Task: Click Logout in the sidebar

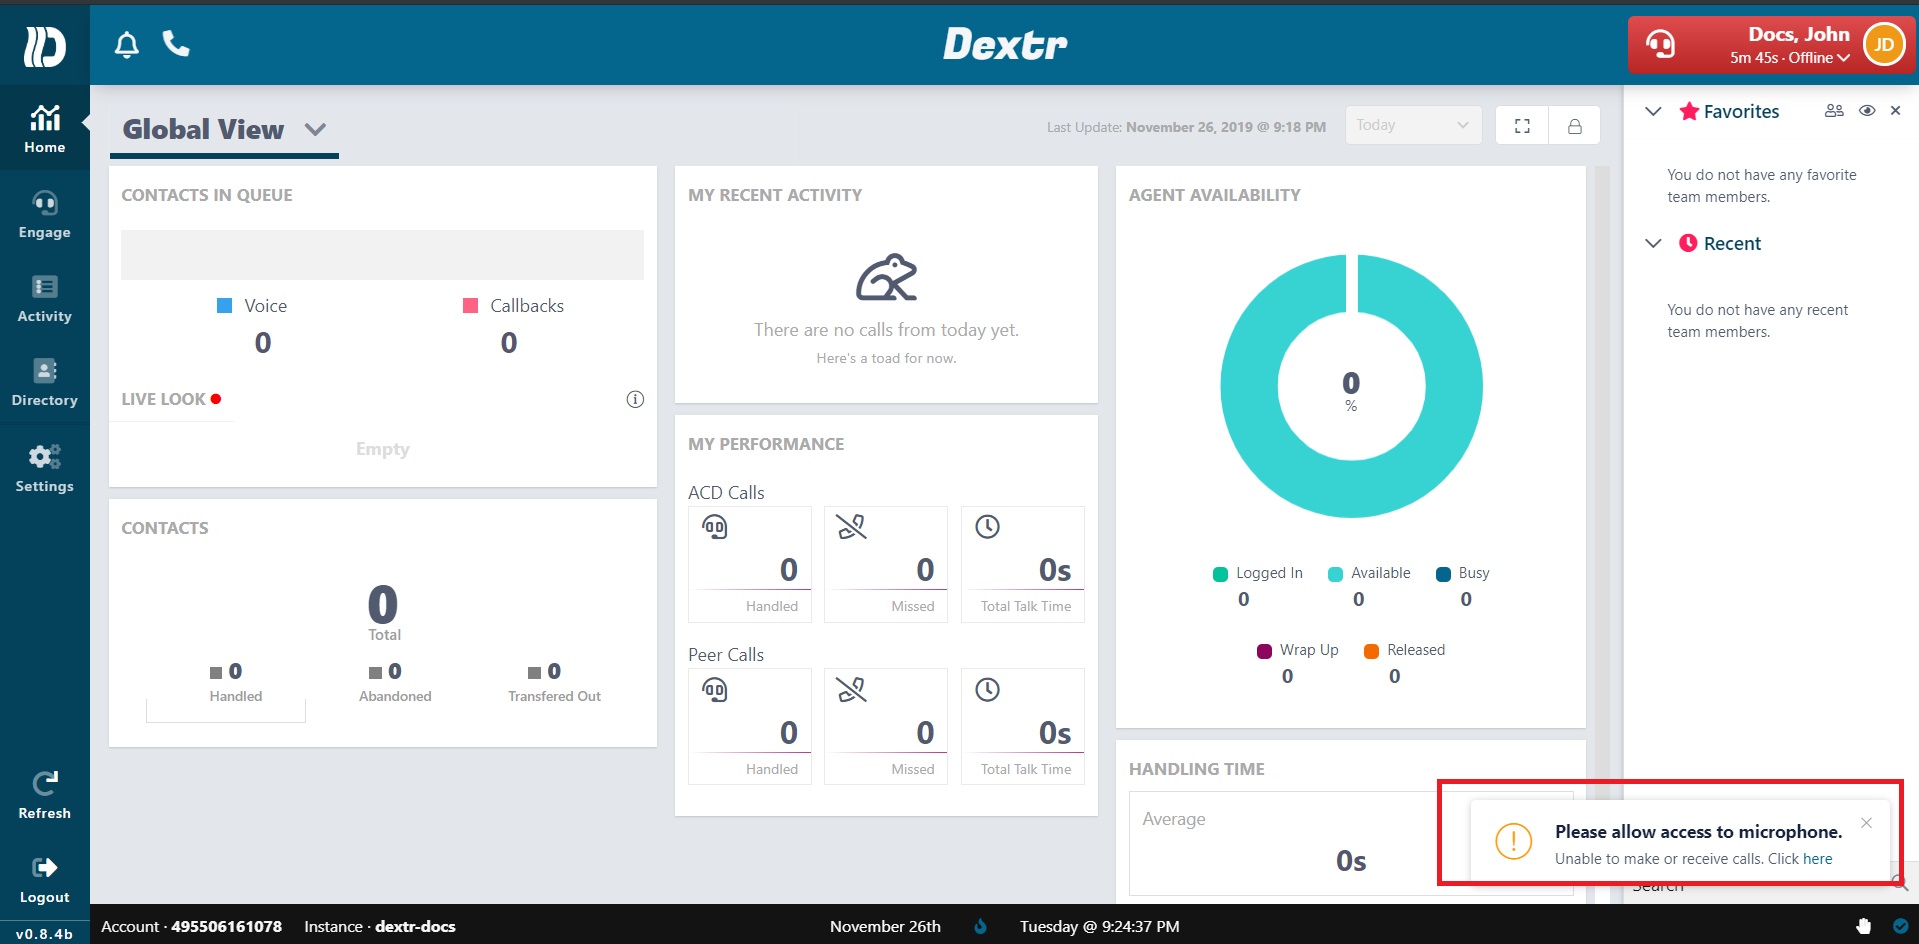Action: coord(45,880)
